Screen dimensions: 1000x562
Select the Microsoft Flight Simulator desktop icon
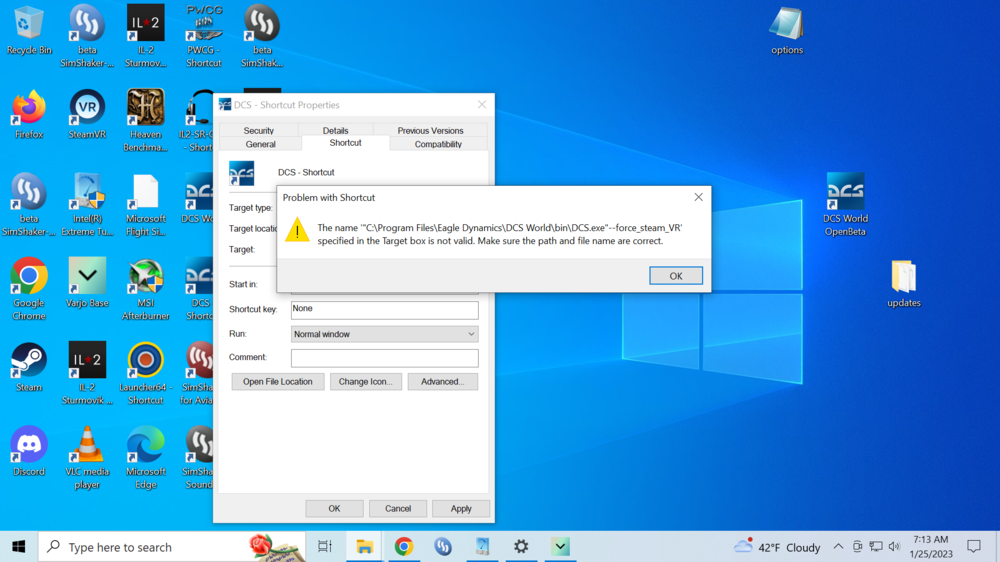[x=145, y=204]
